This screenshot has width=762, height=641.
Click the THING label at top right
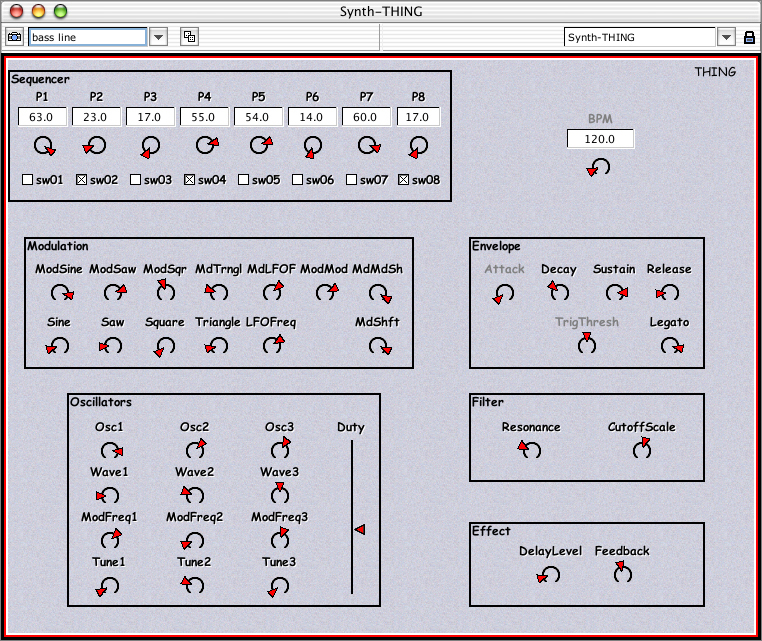pyautogui.click(x=715, y=72)
